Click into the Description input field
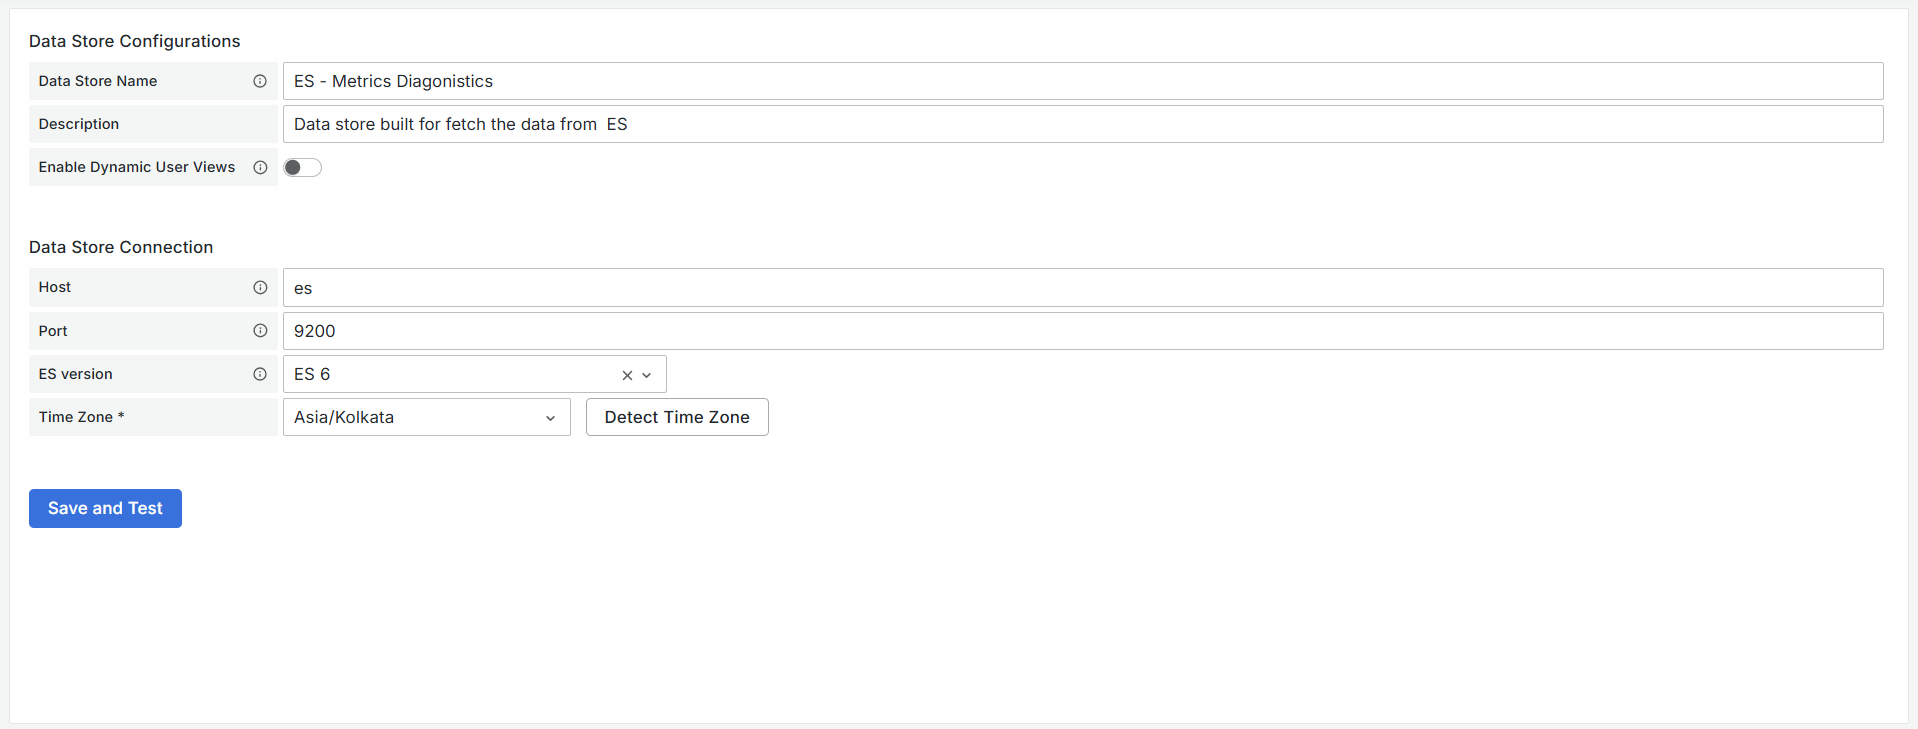Screen dimensions: 1918x729 [1082, 124]
